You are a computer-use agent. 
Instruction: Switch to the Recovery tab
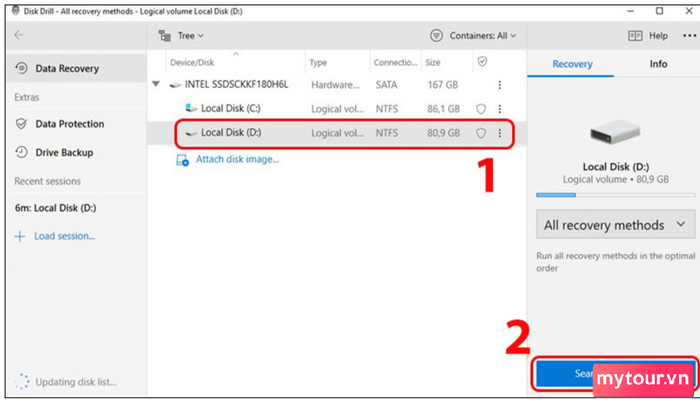[572, 64]
